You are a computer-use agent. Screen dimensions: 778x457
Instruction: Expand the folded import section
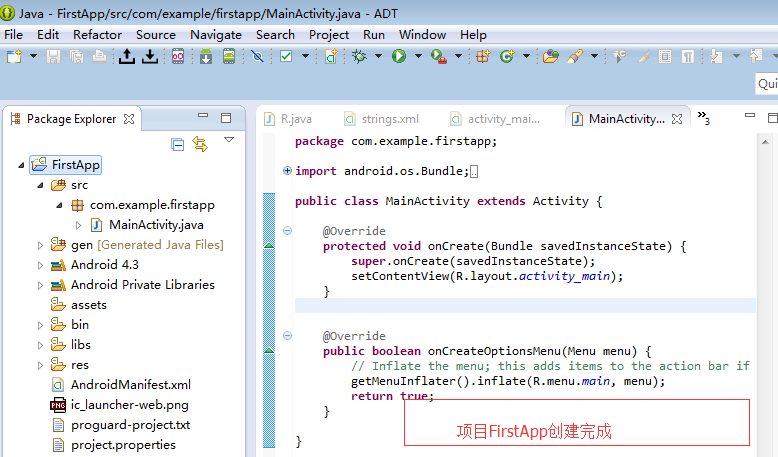(287, 171)
